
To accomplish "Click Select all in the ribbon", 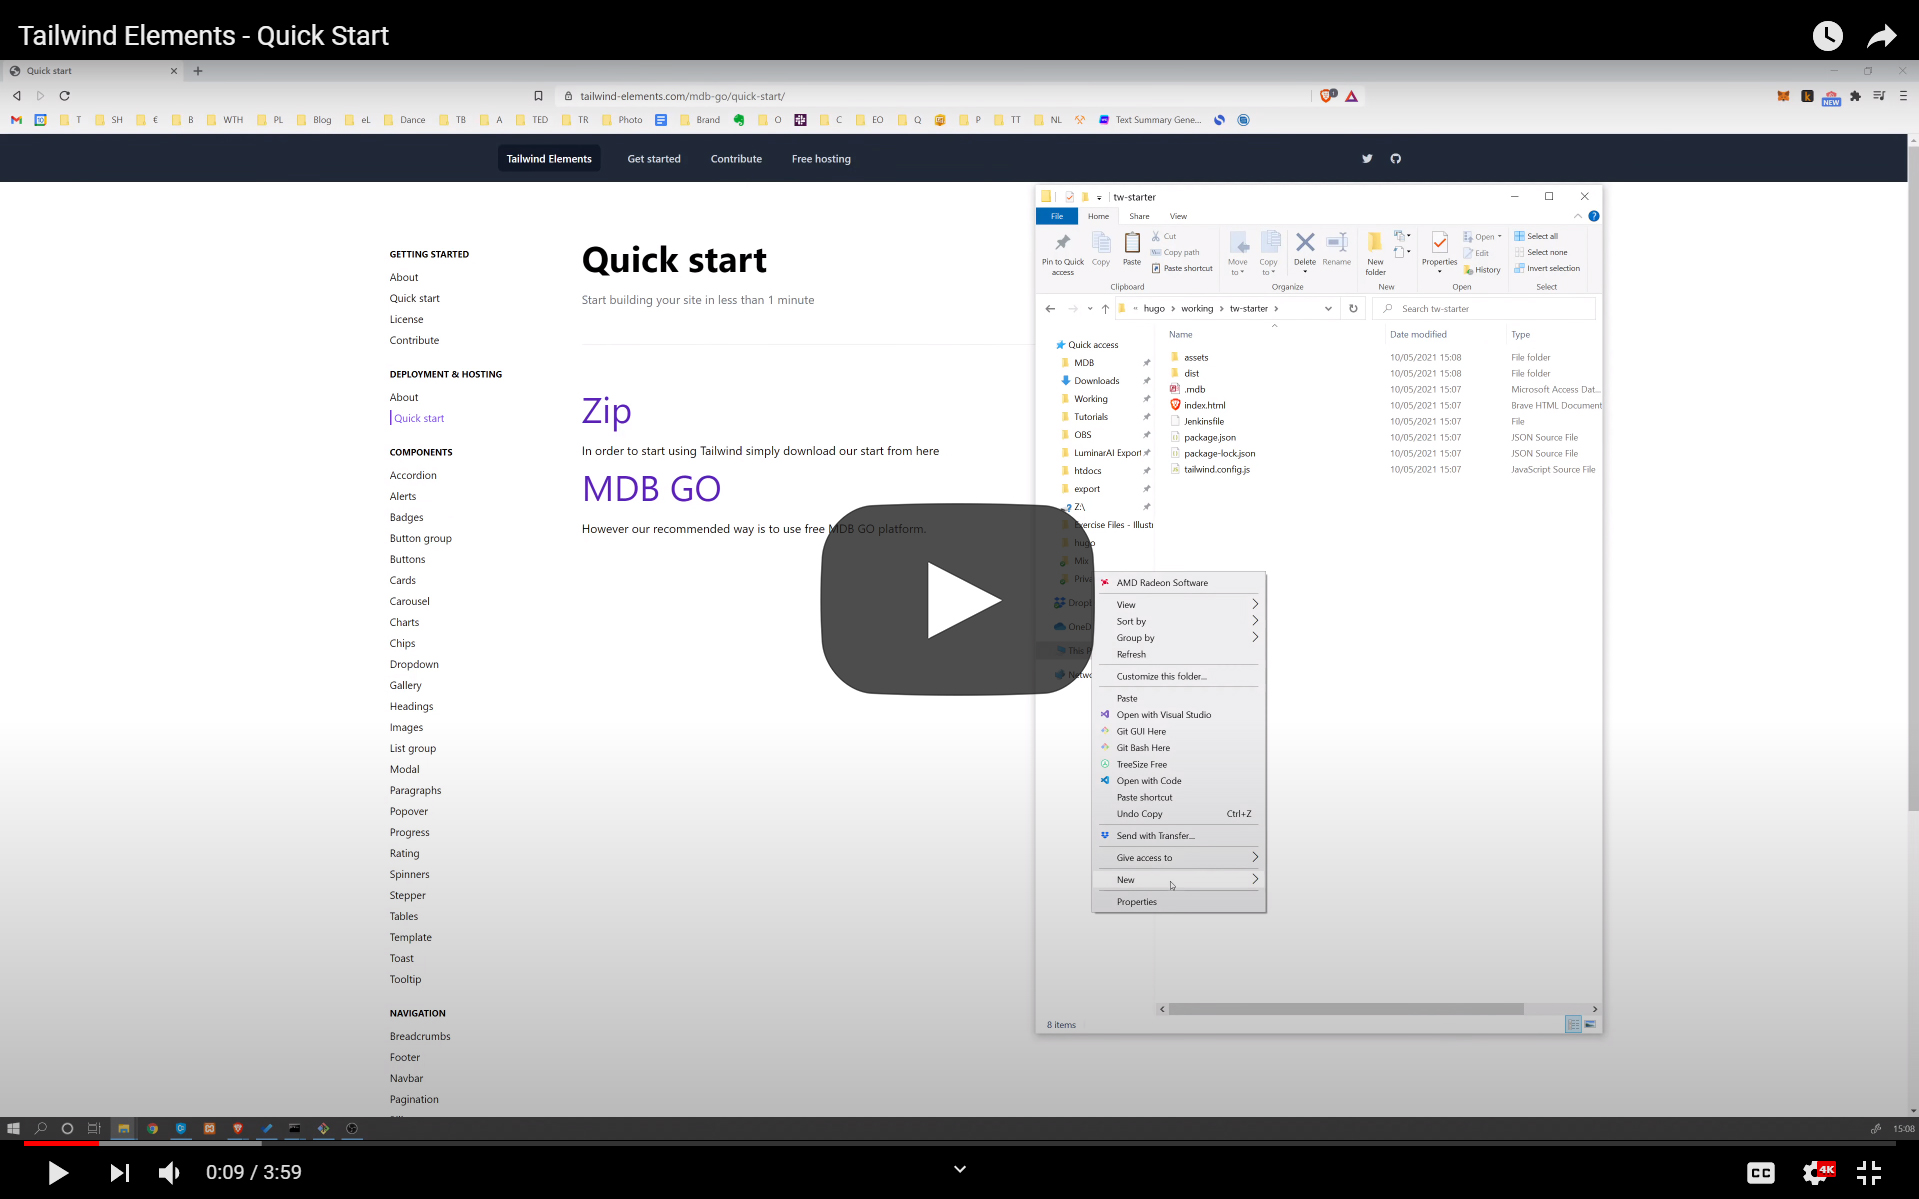I will coord(1536,236).
